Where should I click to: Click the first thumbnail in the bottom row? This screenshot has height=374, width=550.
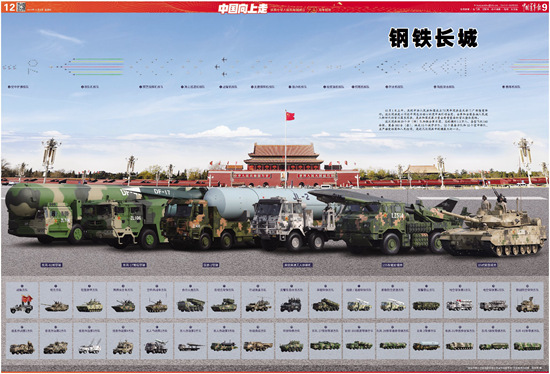point(22,341)
